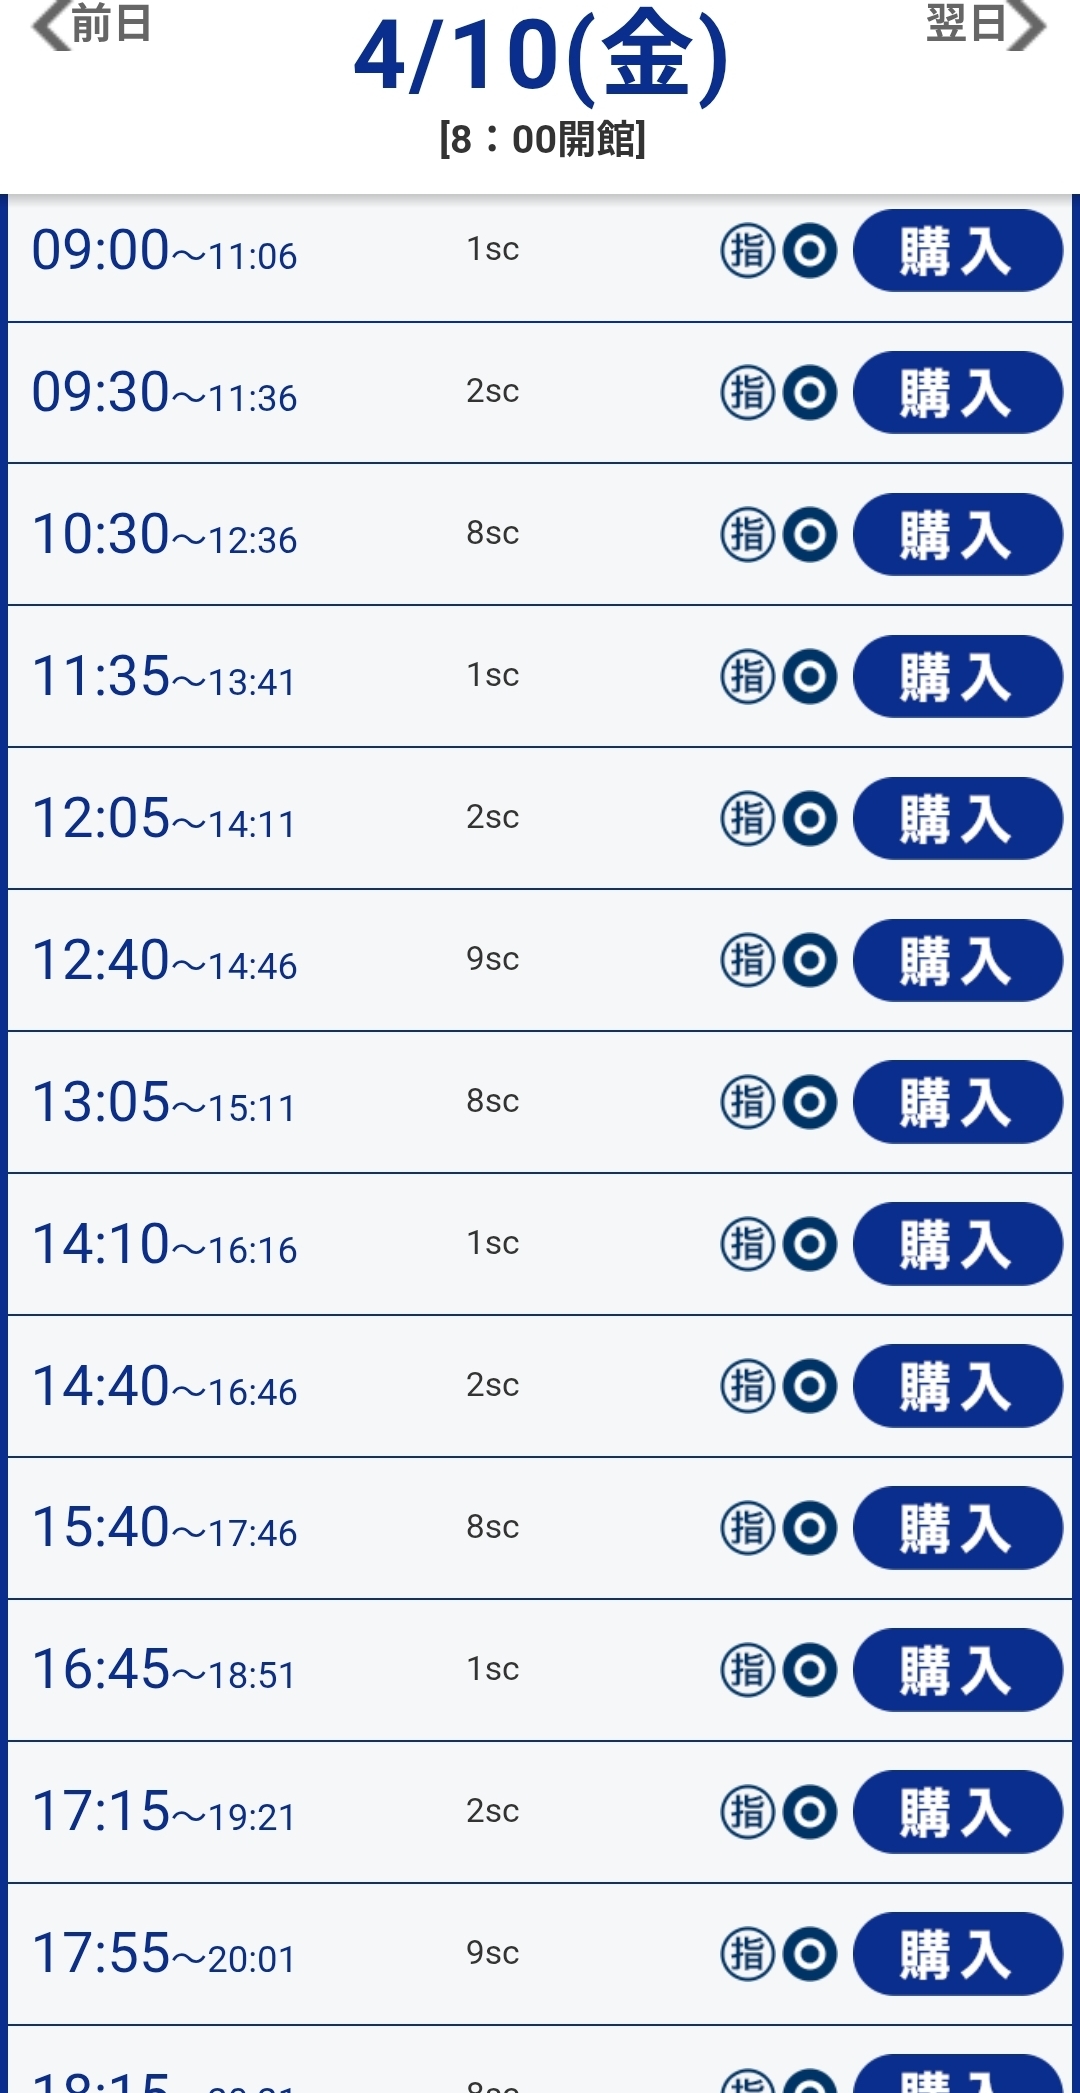Viewport: 1080px width, 2093px height.
Task: Click reserved-seat 指 icon for 09:00 showing
Action: point(747,251)
